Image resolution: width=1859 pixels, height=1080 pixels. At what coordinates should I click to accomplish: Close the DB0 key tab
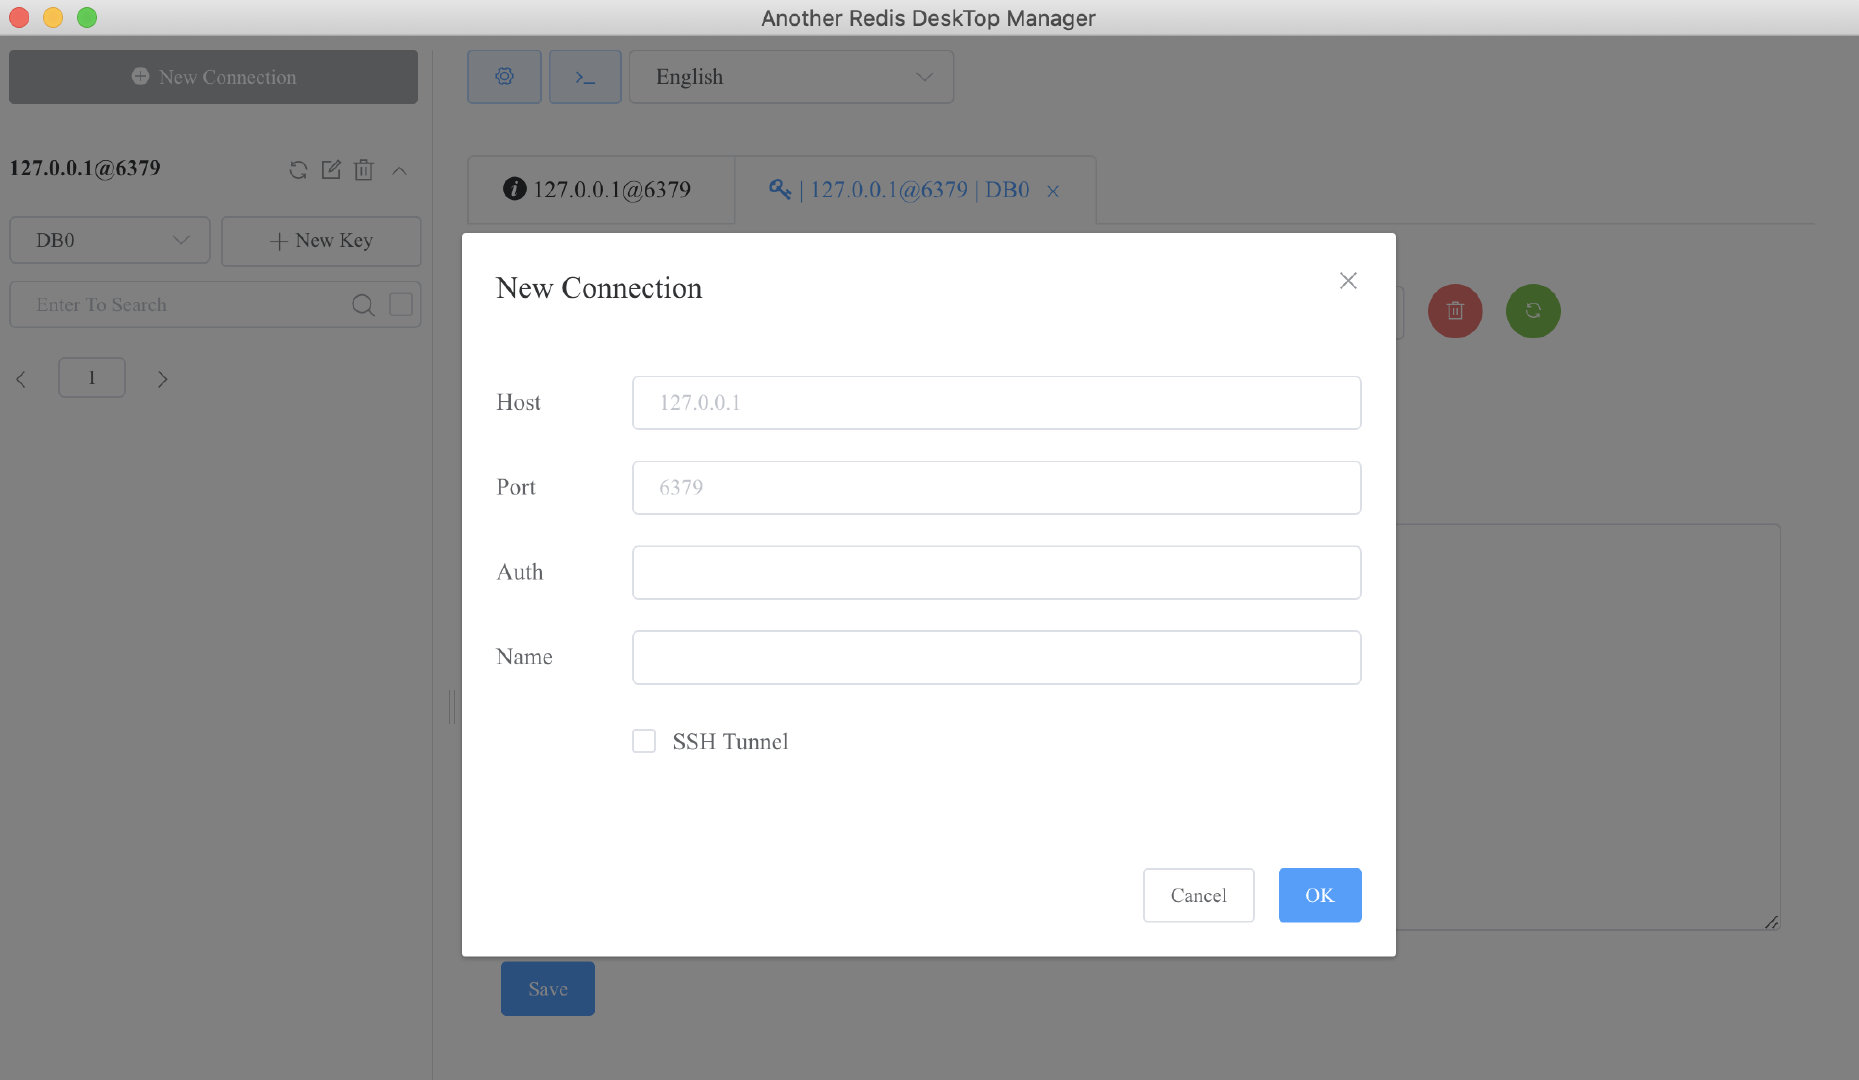pos(1053,191)
